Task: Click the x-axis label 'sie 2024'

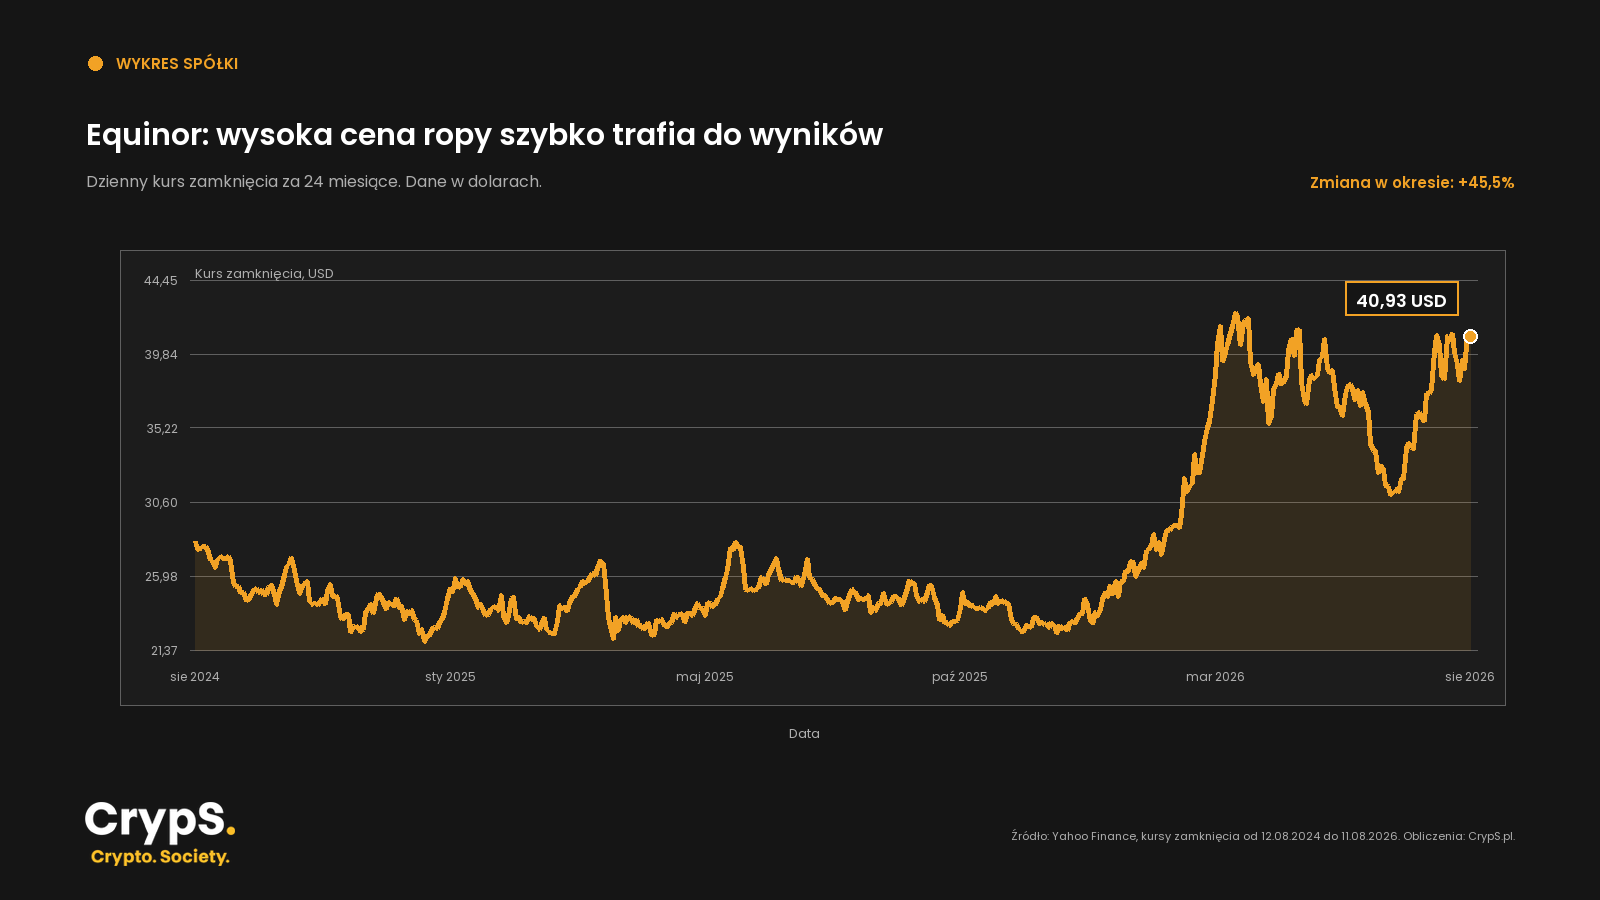Action: tap(195, 677)
